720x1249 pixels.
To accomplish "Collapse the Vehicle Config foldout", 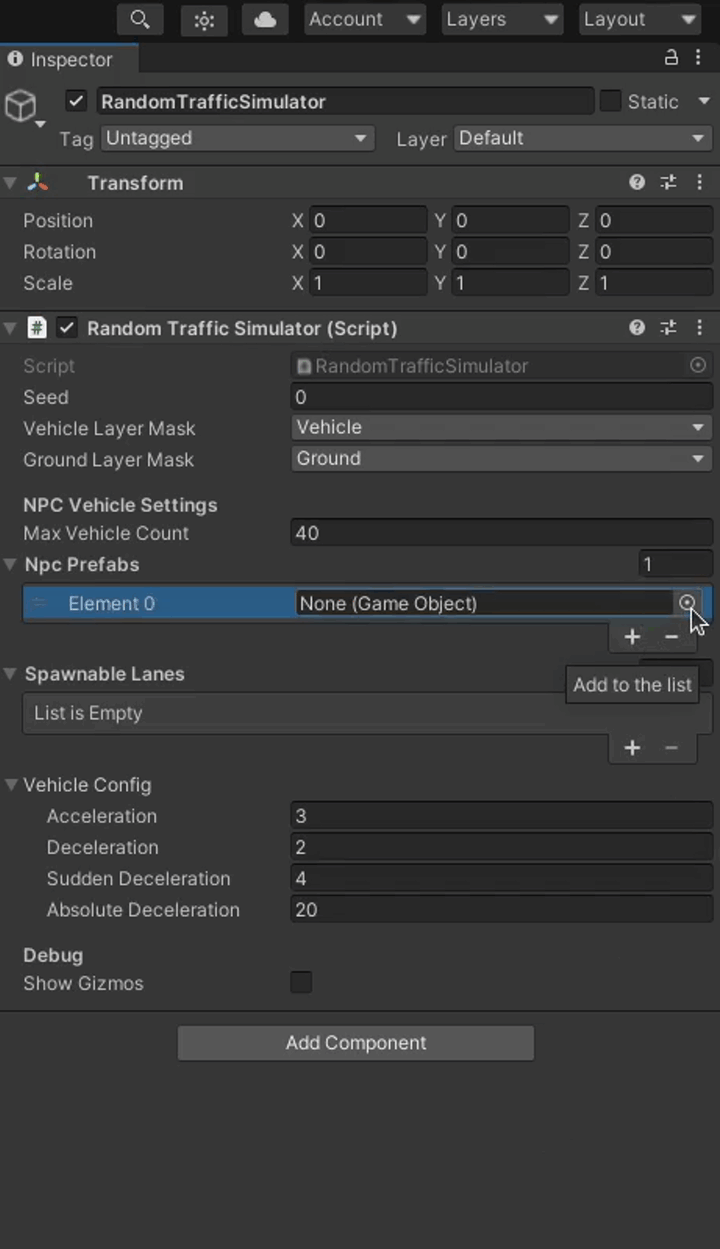I will (10, 785).
